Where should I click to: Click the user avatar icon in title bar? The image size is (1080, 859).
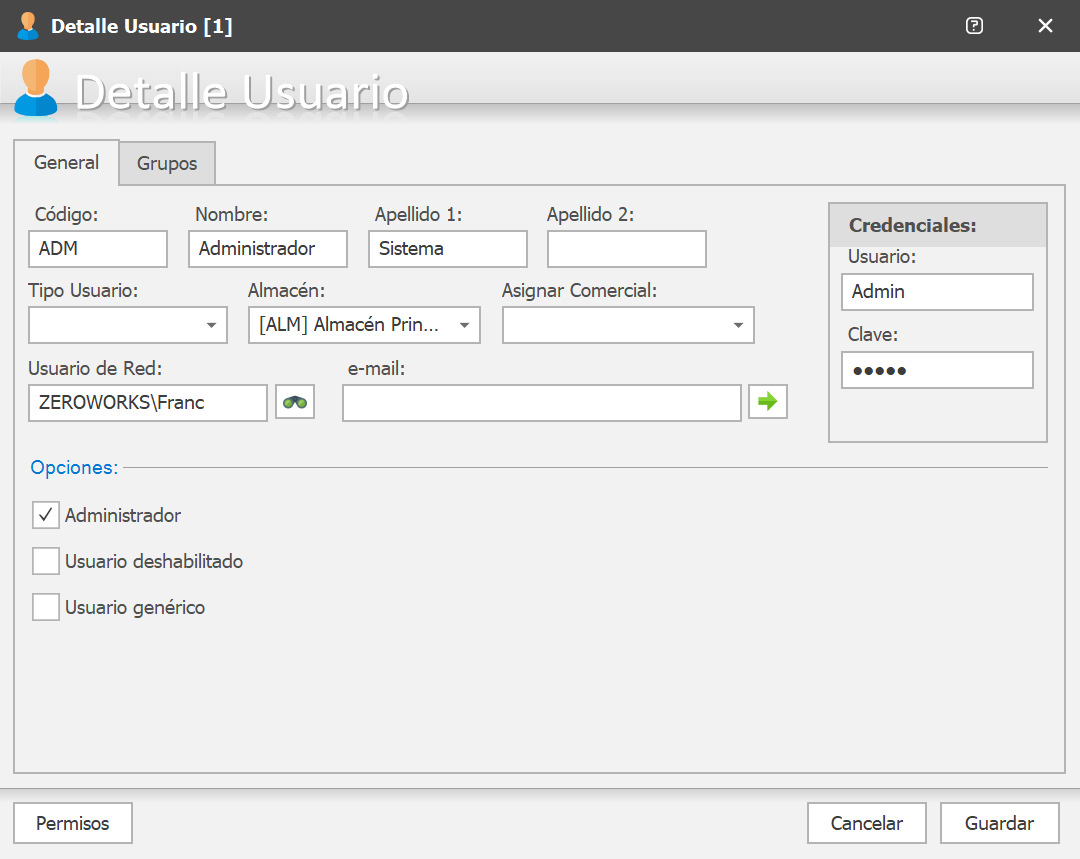click(28, 26)
